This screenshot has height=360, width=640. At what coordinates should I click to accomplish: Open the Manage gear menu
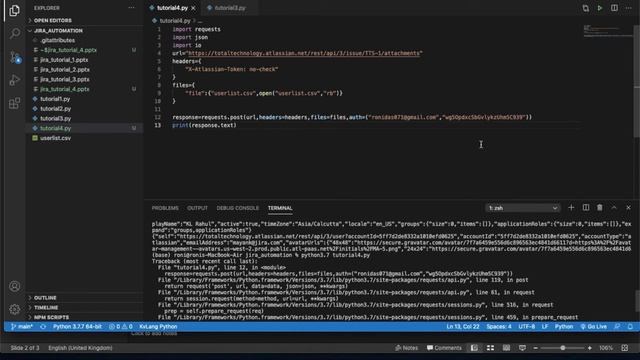(x=15, y=309)
